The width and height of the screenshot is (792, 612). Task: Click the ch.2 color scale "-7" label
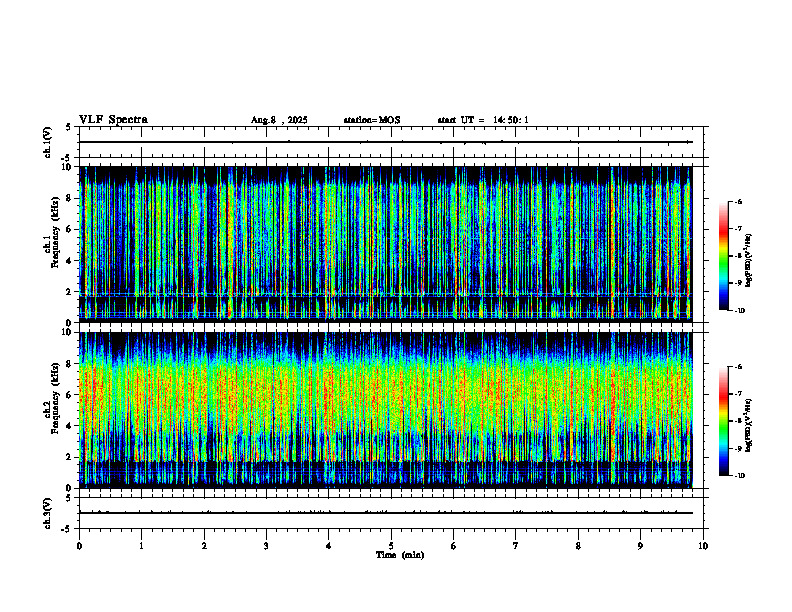pos(738,394)
